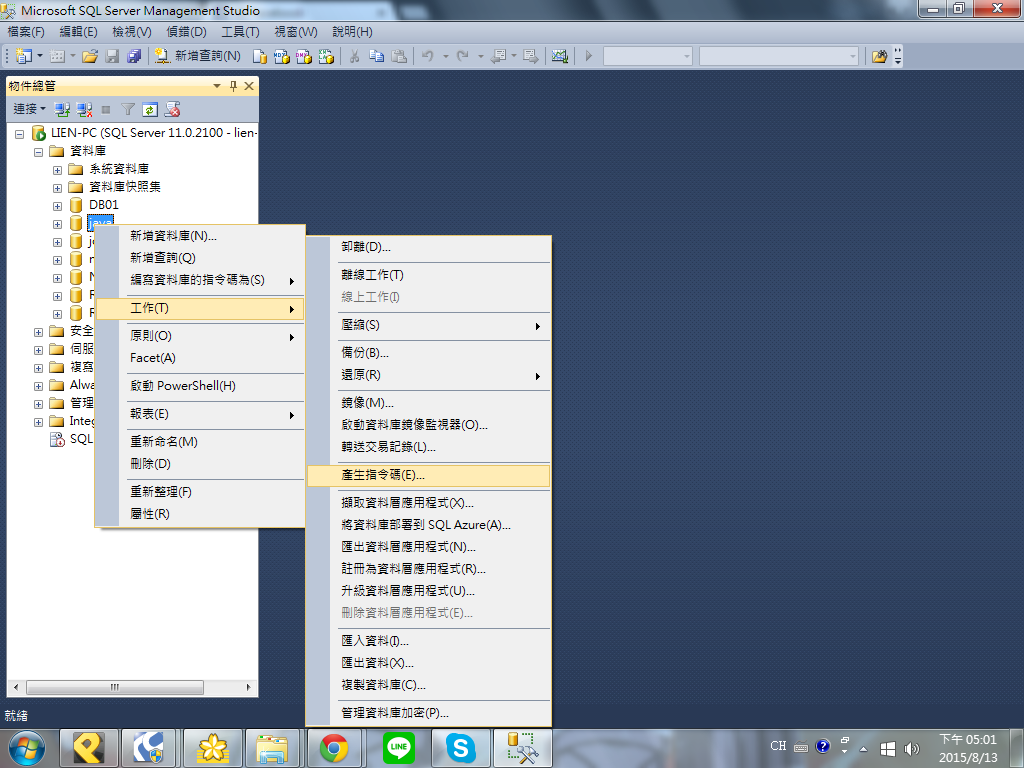Open the 報表(E) submenu
The height and width of the screenshot is (768, 1024).
pyautogui.click(x=200, y=414)
